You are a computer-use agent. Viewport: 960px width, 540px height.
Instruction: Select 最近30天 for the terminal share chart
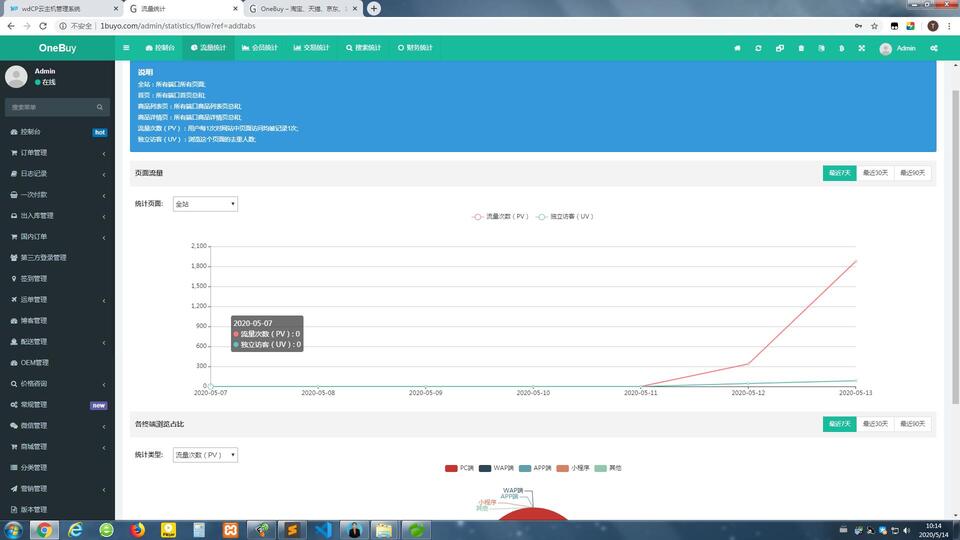(875, 424)
